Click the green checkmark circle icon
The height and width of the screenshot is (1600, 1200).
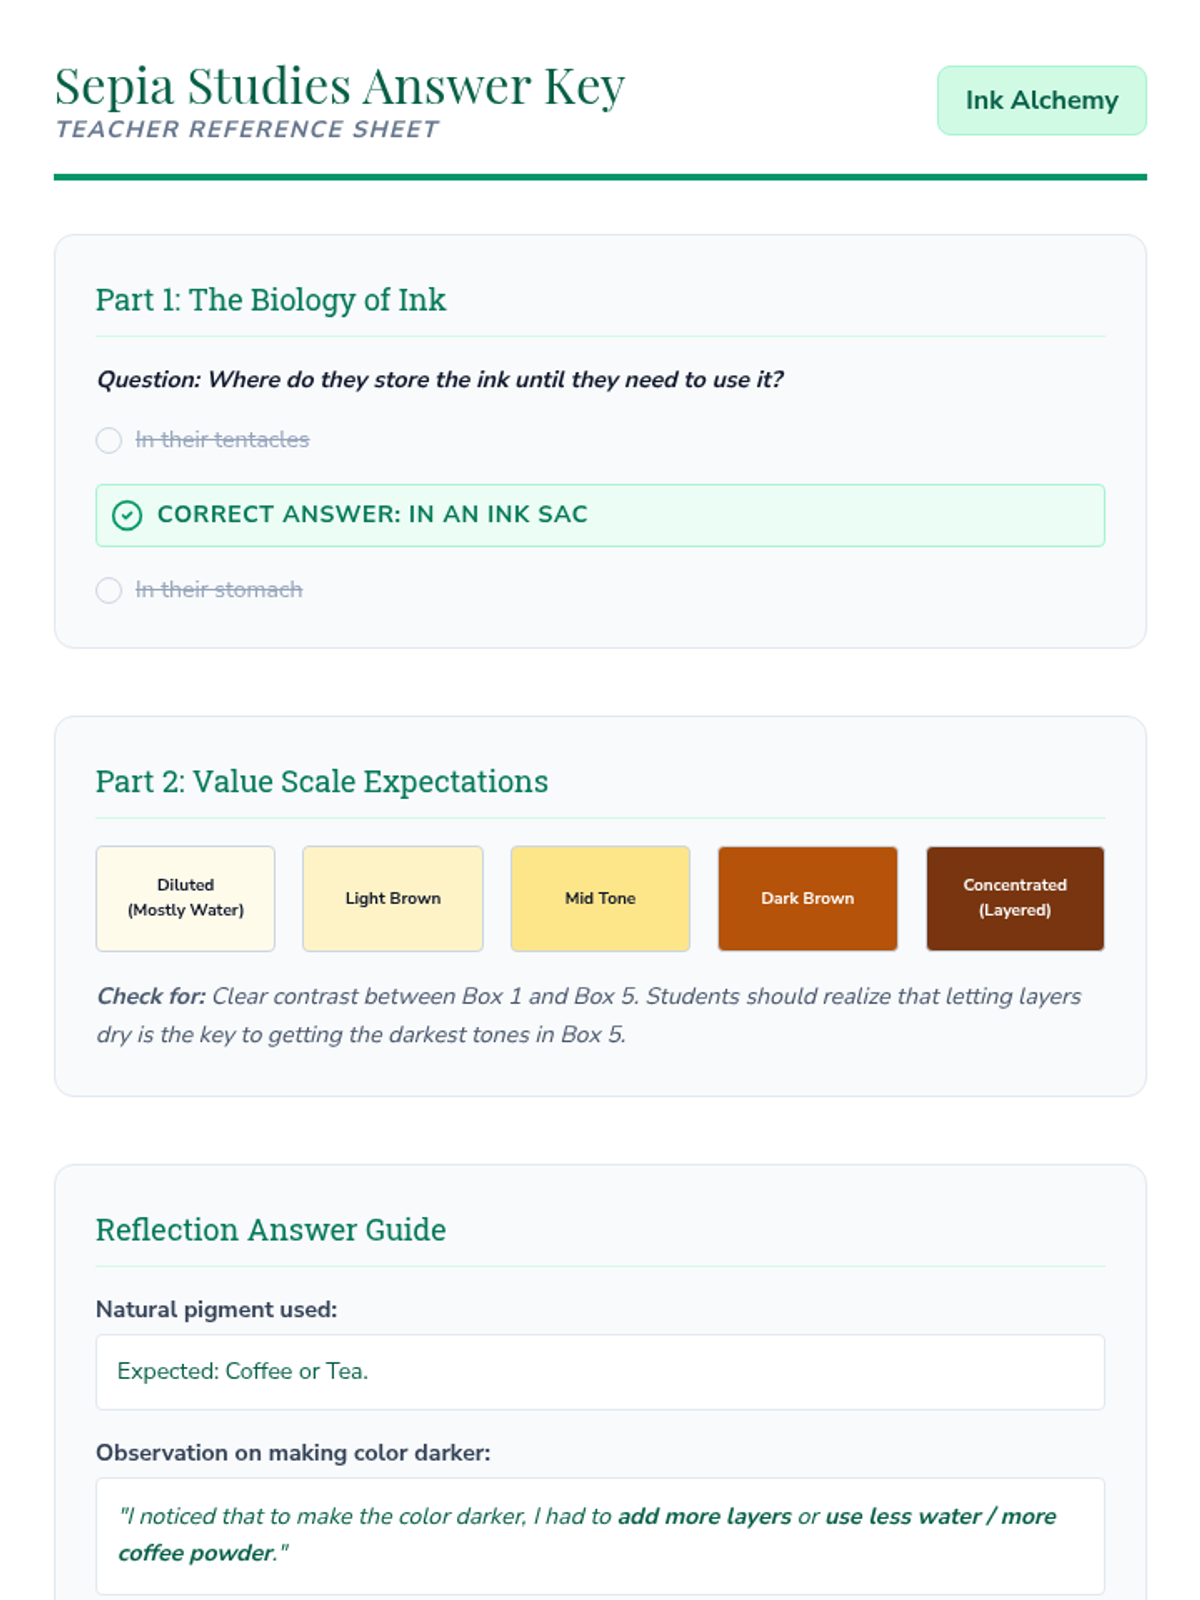[127, 515]
